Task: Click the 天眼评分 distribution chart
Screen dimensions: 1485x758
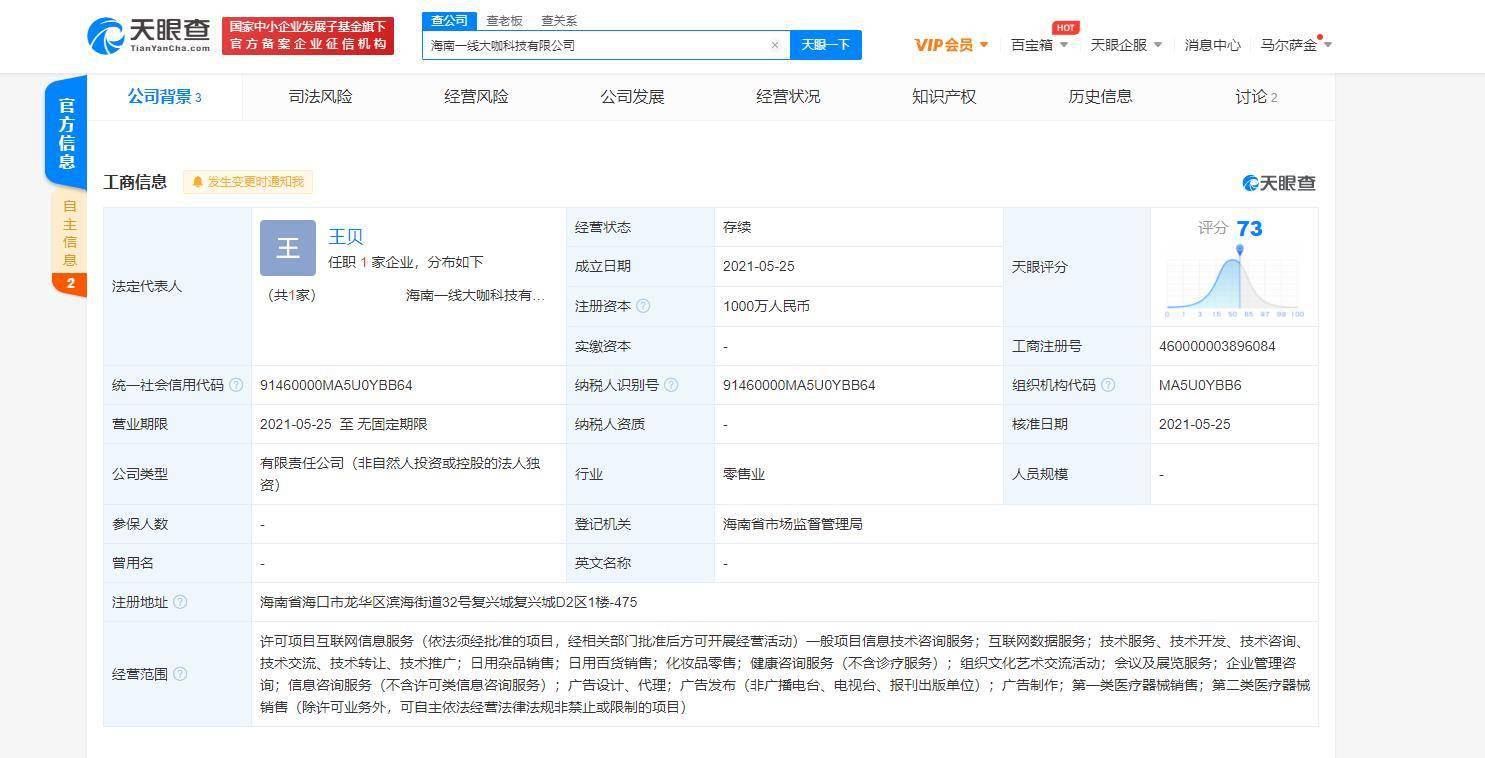Action: (x=1234, y=282)
